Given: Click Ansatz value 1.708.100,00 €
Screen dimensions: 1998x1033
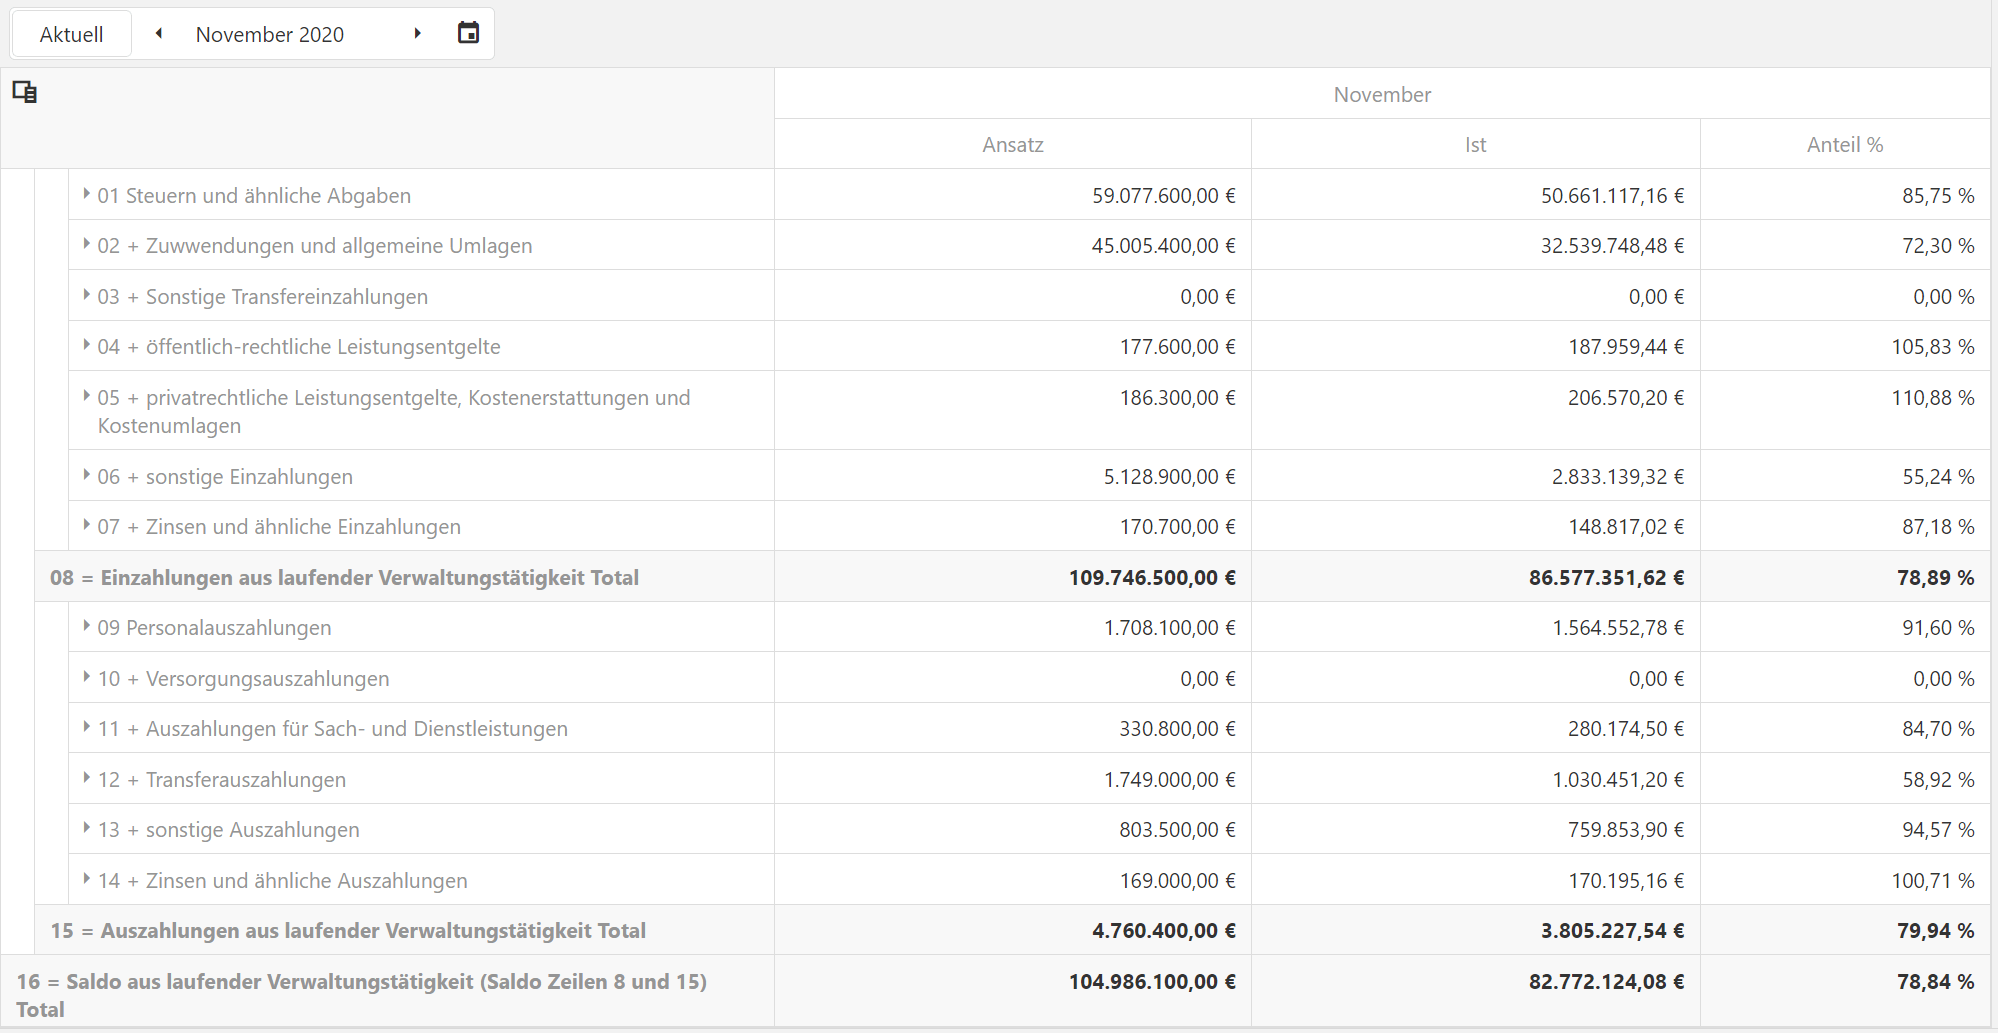Looking at the screenshot, I should click(x=1170, y=627).
